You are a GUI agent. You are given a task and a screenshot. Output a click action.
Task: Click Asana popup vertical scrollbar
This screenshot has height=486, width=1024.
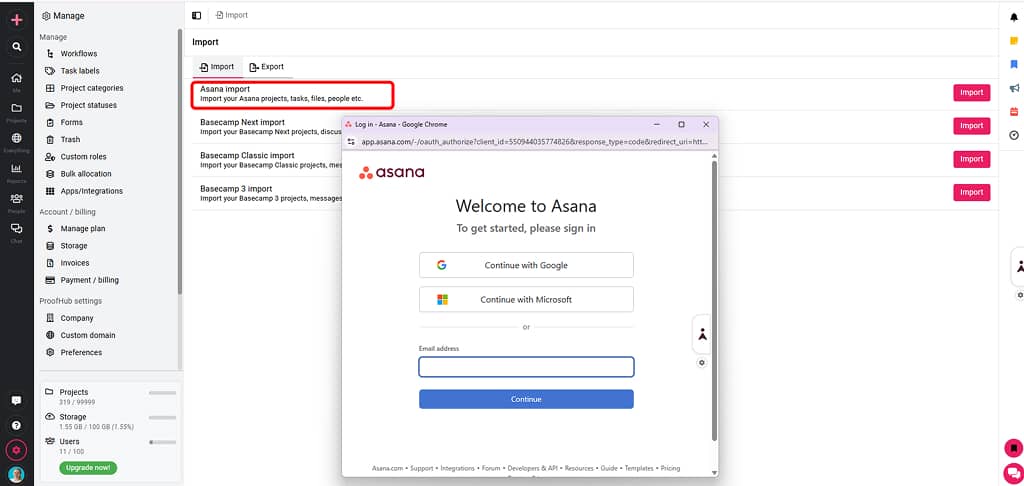[x=714, y=300]
